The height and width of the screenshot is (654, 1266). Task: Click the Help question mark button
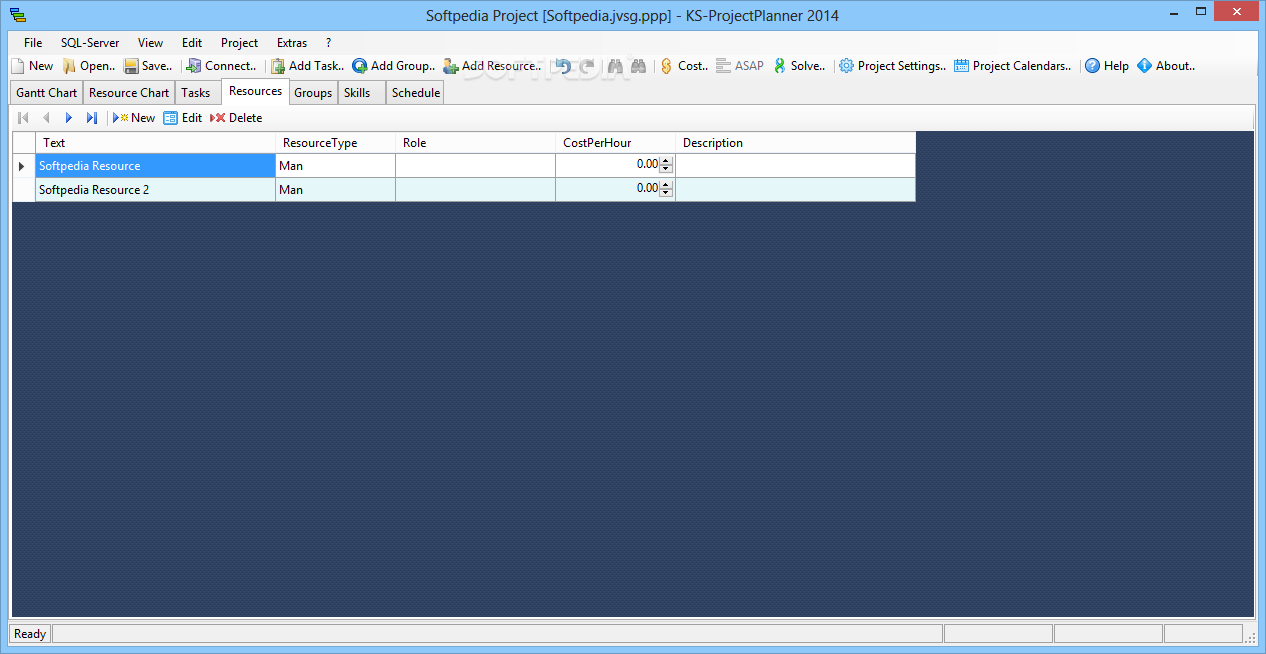coord(1107,66)
